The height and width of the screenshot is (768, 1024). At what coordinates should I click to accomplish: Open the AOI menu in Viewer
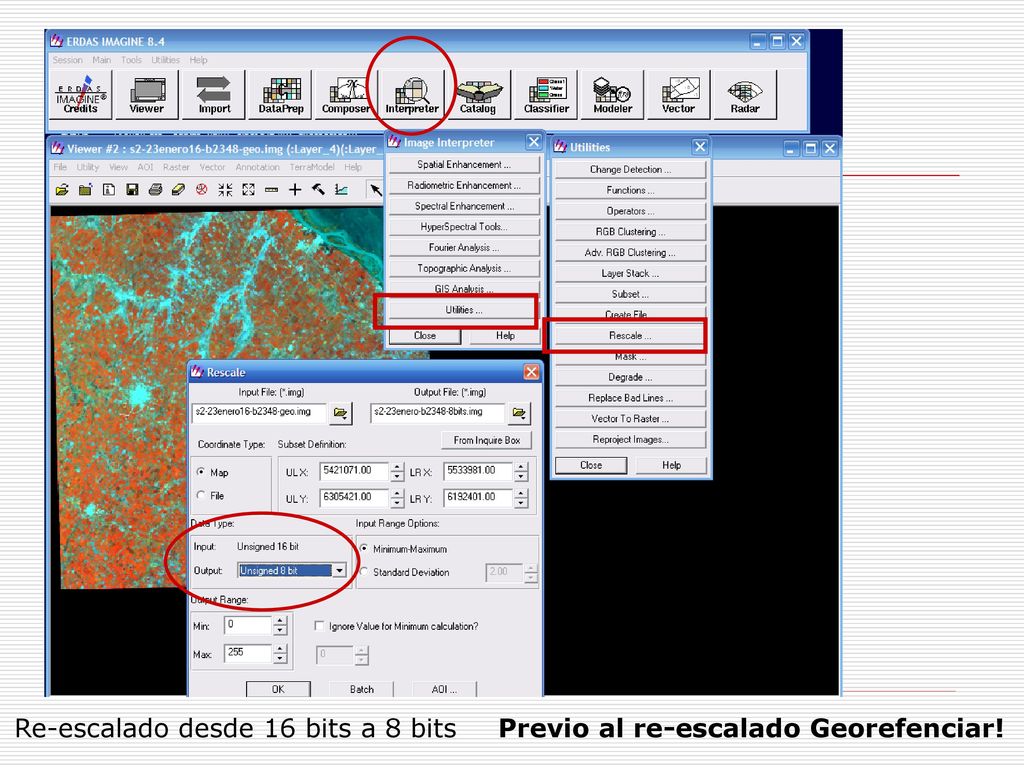(x=145, y=167)
